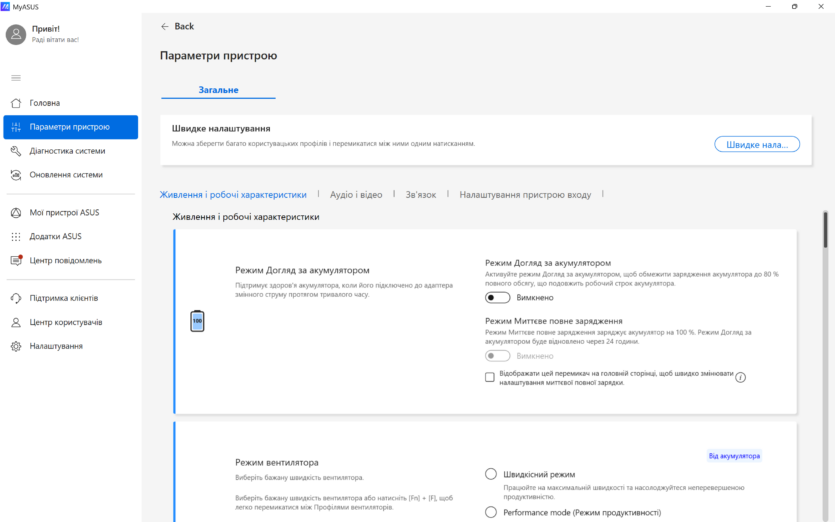Screen dimensions: 835x522
Task: Open Мої пристрої ASUS in sidebar
Action: pyautogui.click(x=70, y=213)
